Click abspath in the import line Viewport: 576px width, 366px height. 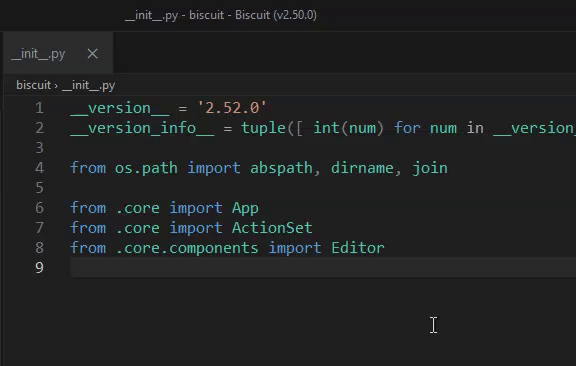281,168
